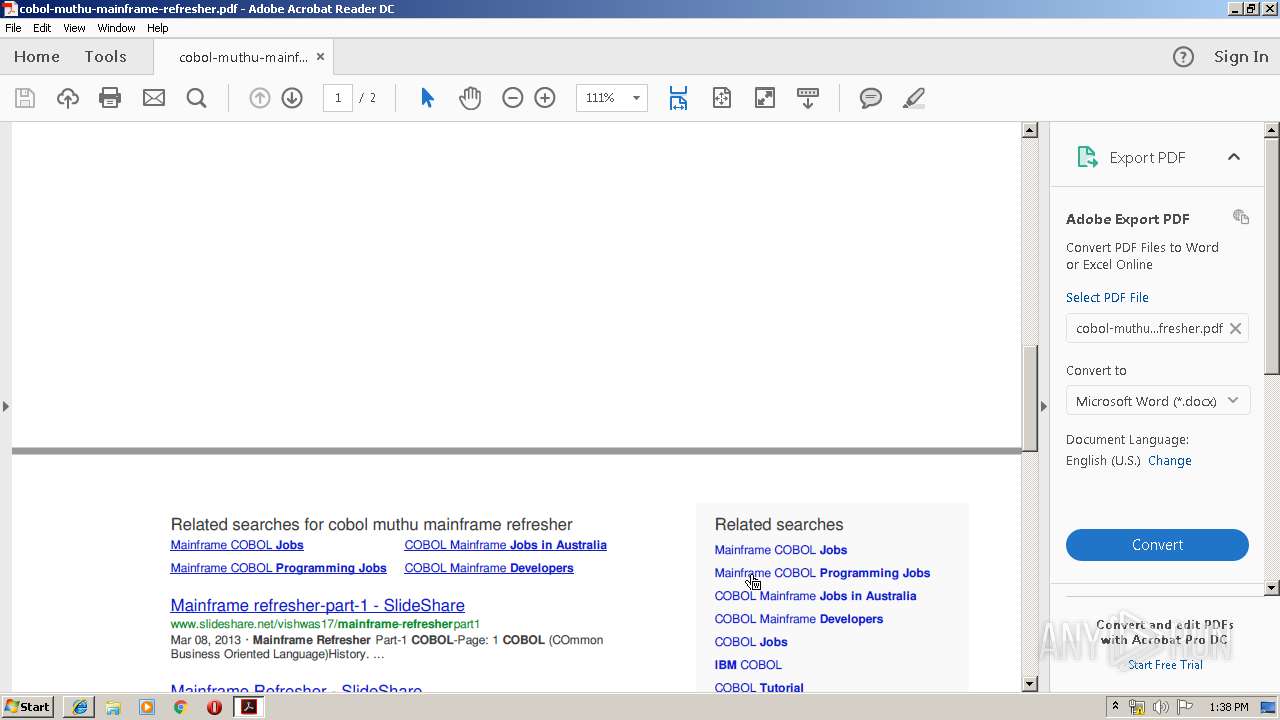Open the Edit menu

point(42,28)
